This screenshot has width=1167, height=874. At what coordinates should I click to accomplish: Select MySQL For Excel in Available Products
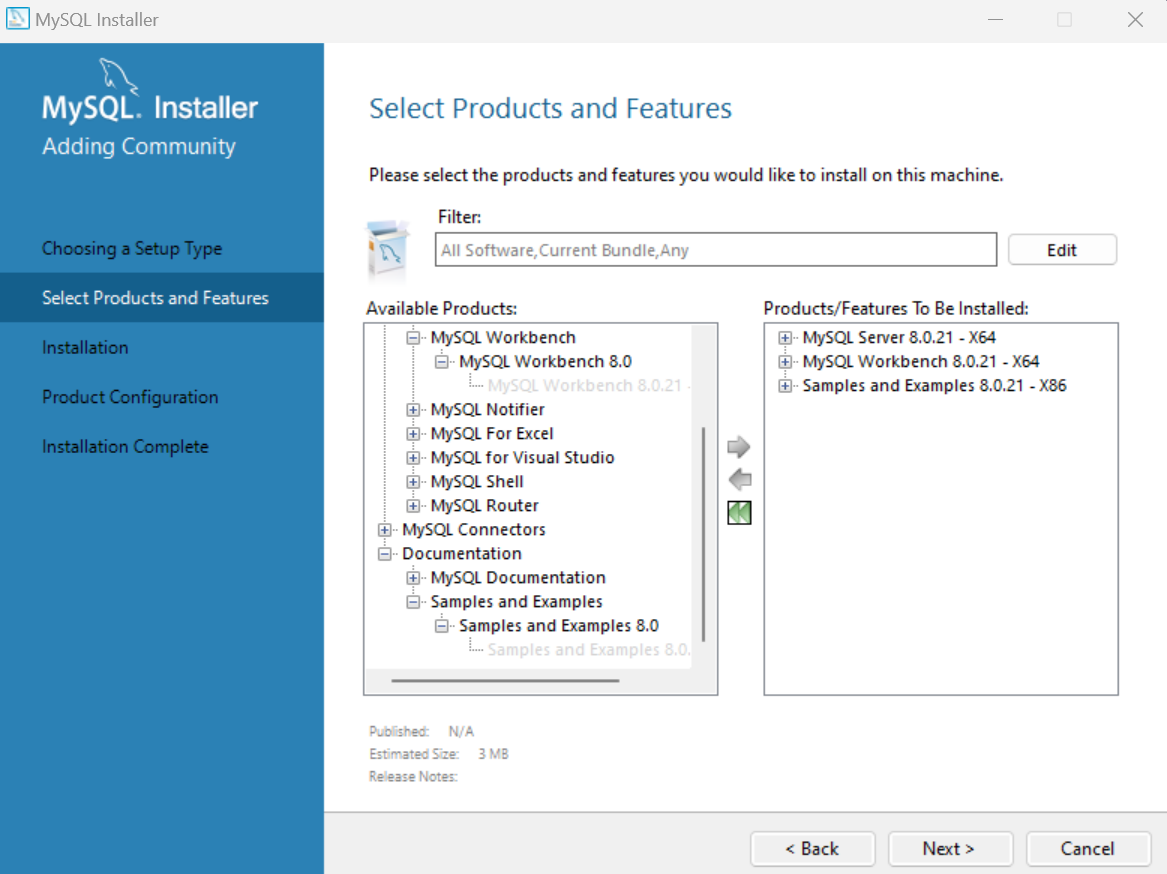click(x=492, y=433)
